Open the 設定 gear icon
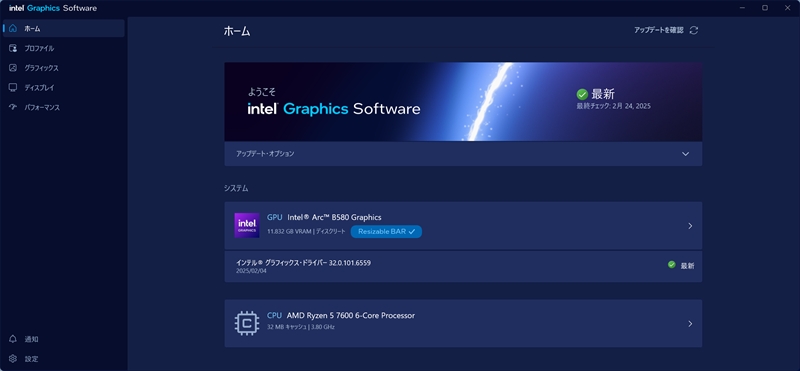The height and width of the screenshot is (371, 800). click(13, 359)
